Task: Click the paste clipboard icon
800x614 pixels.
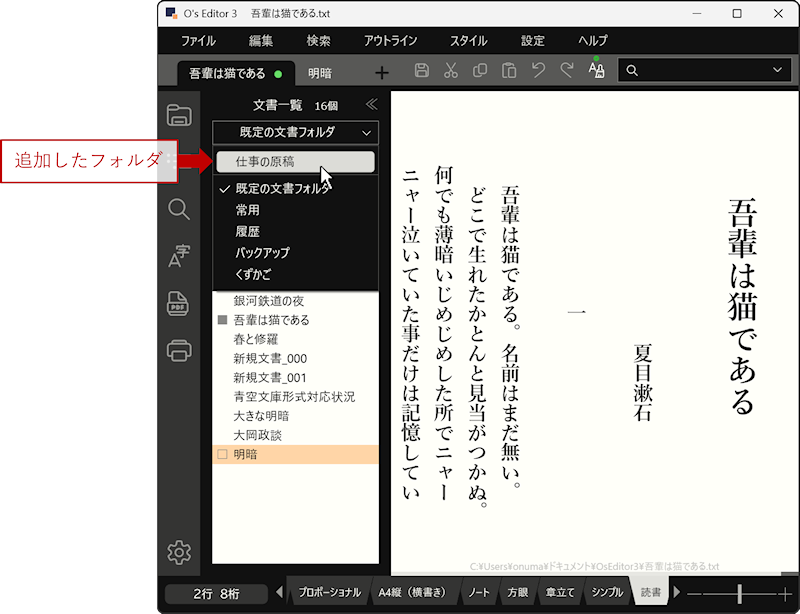Action: (x=509, y=71)
